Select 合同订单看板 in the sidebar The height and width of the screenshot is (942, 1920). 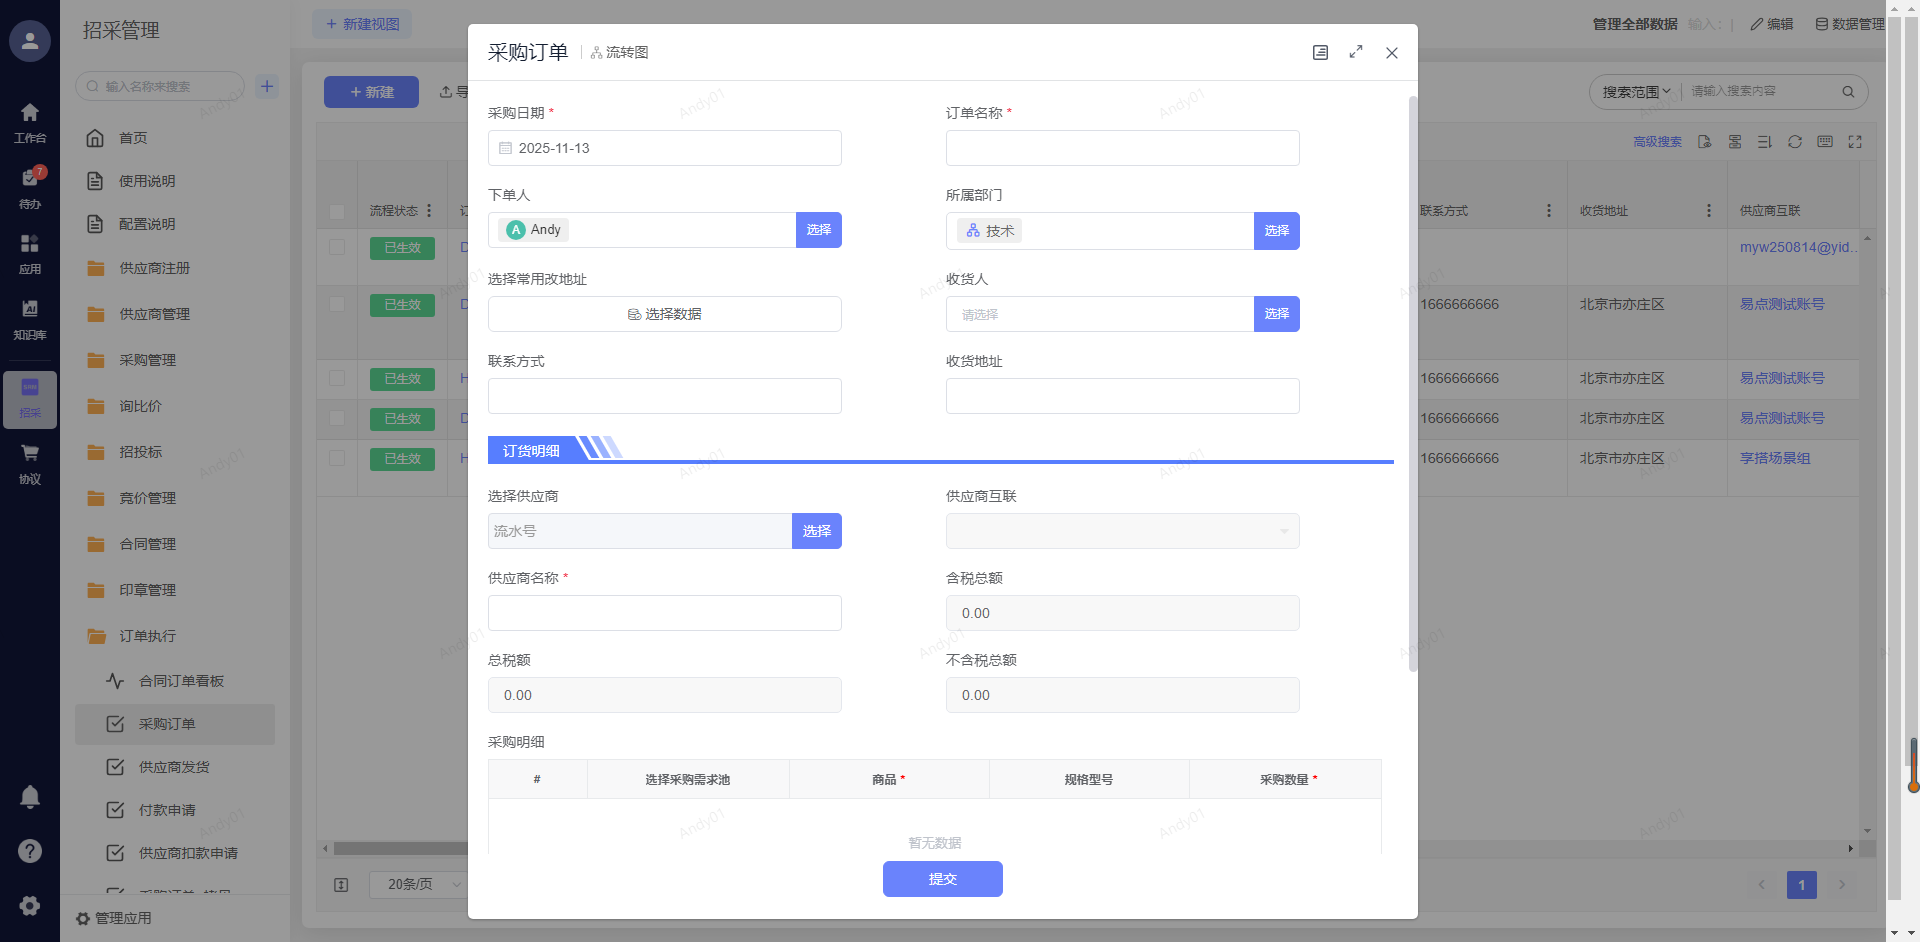coord(181,681)
